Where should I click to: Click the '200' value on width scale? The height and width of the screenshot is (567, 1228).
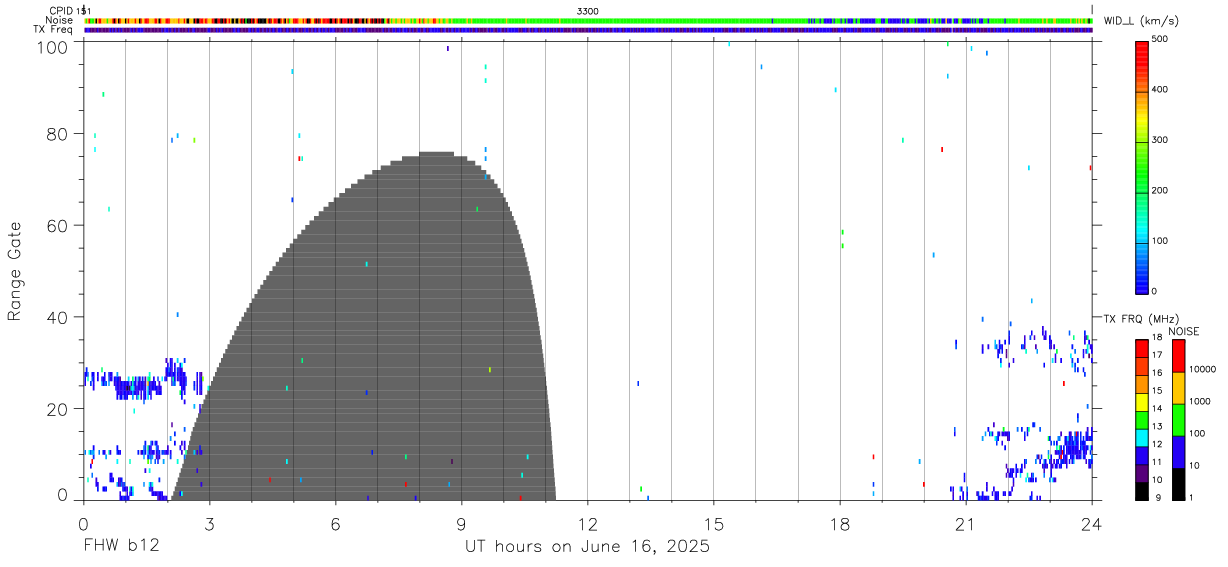click(1161, 190)
